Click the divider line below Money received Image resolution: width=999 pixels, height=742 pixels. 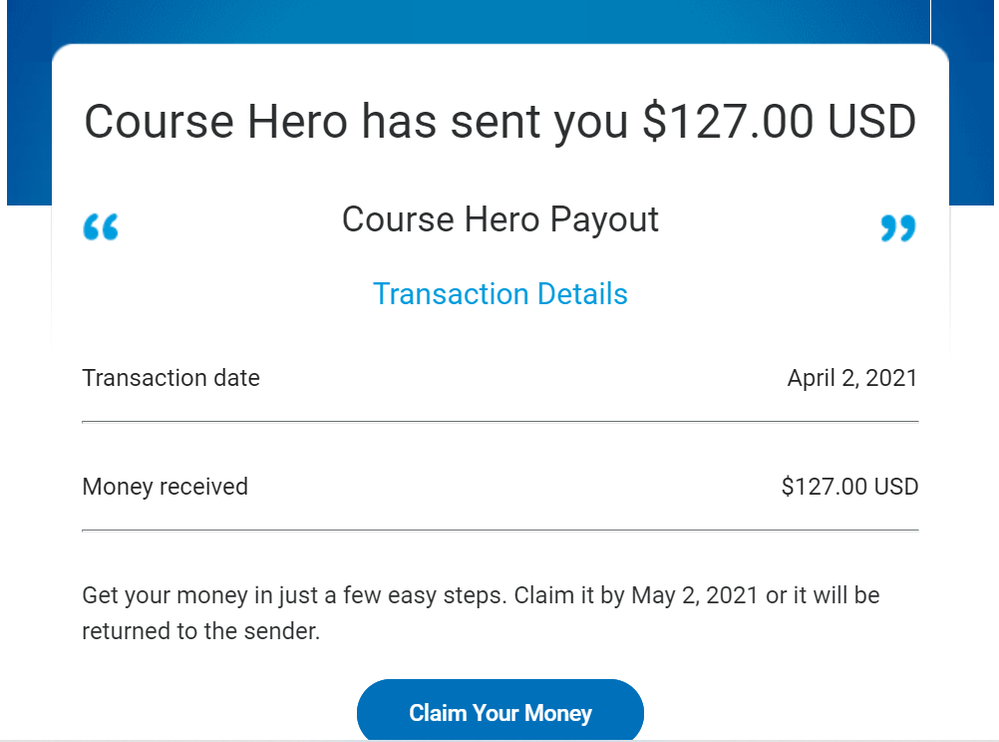pos(500,530)
